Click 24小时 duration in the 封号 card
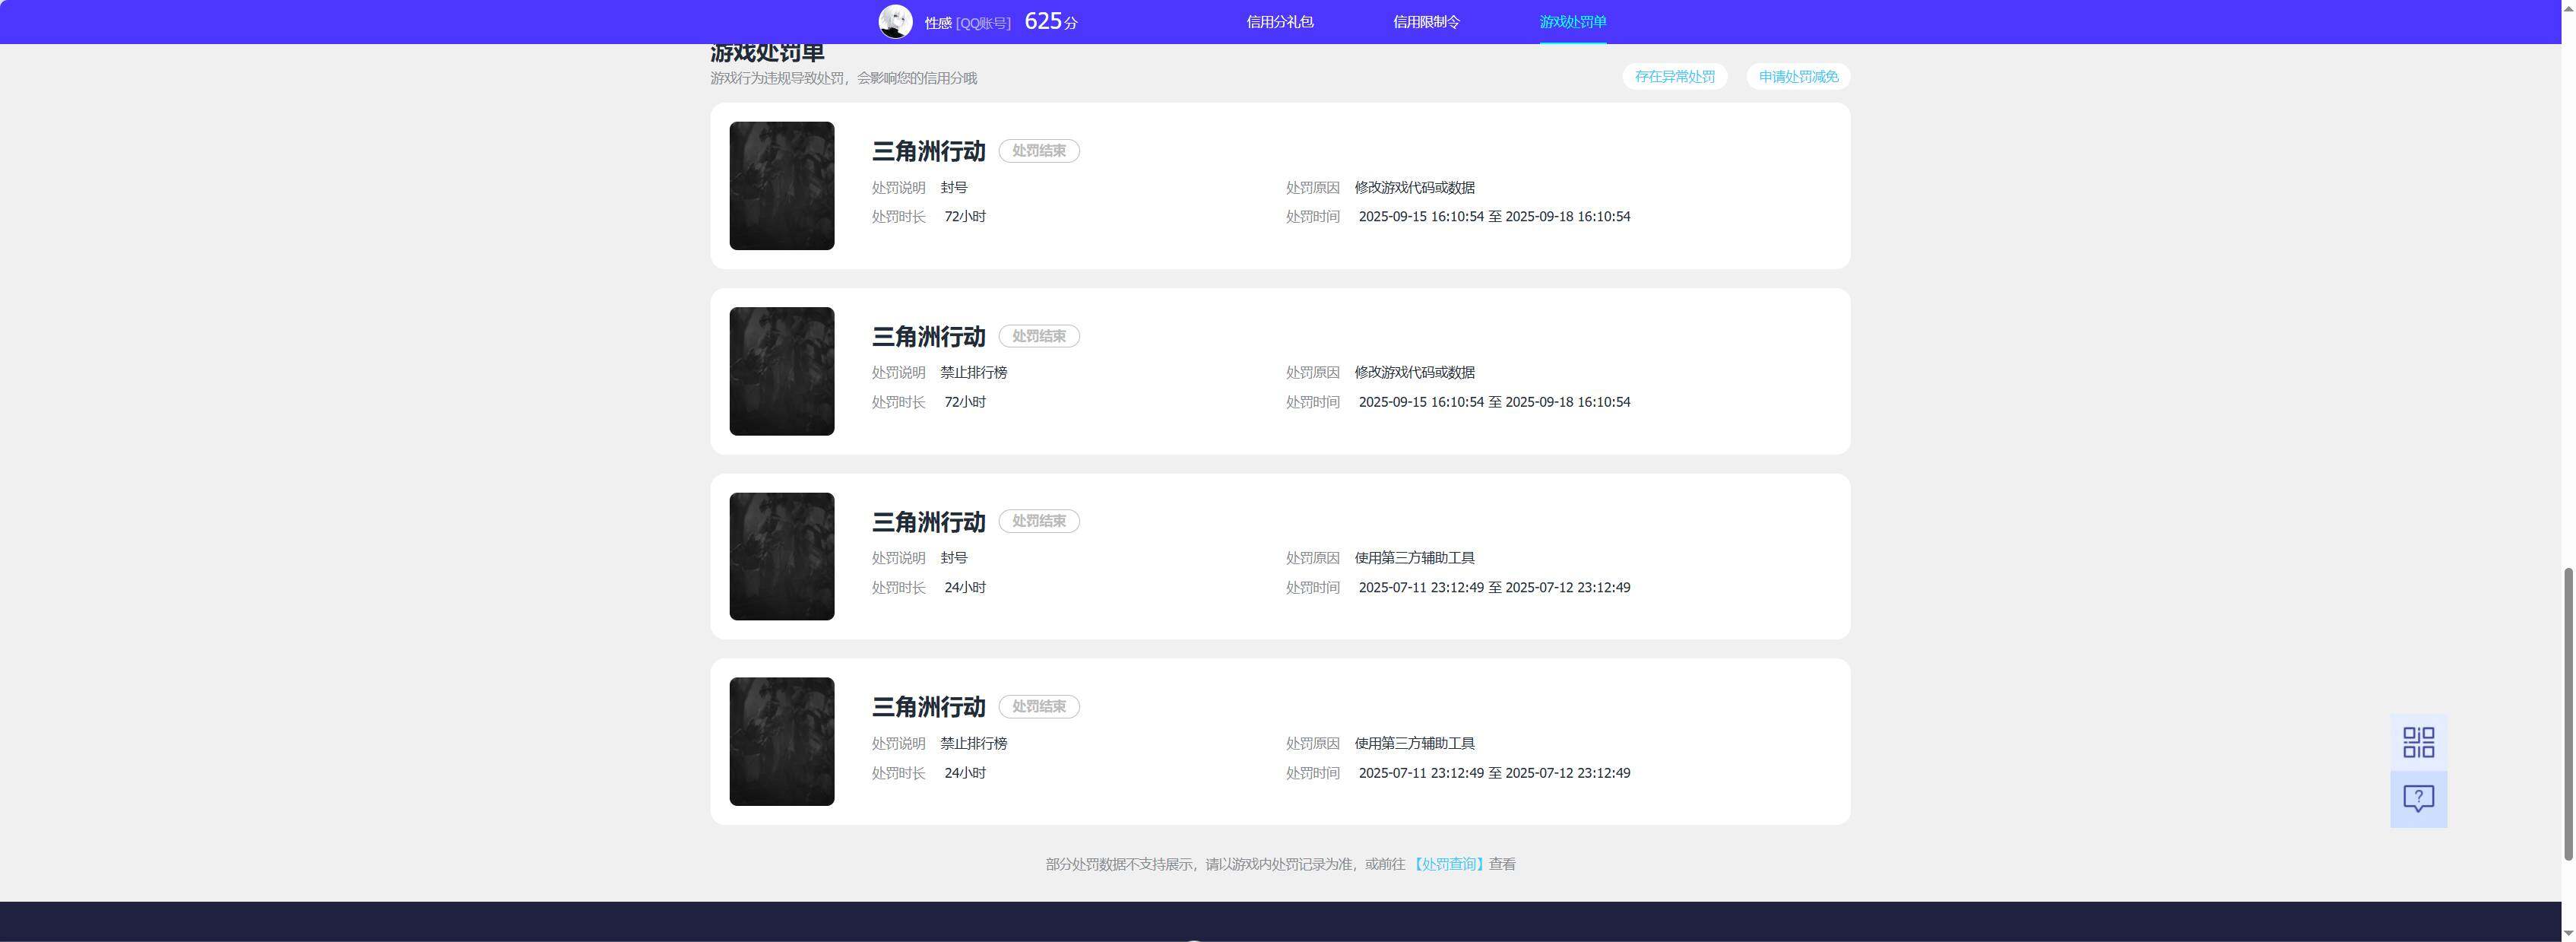Viewport: 2576px width, 942px height. (x=965, y=588)
